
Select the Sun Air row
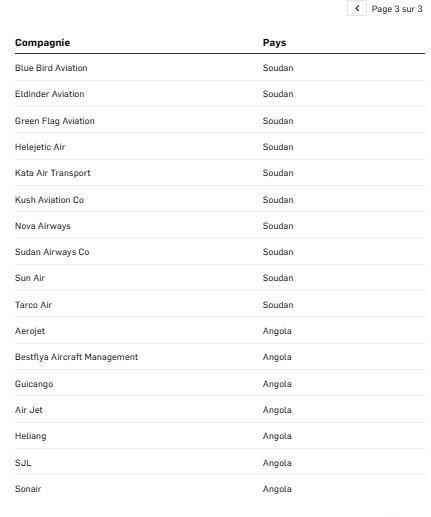tap(220, 278)
